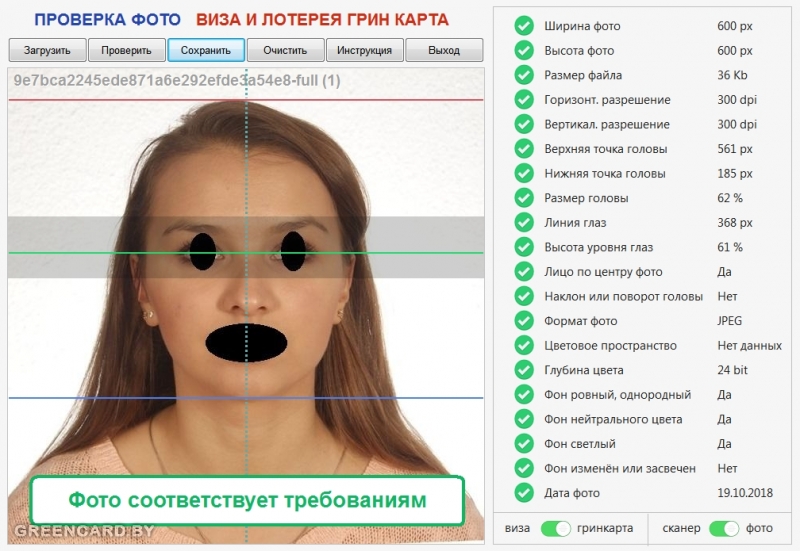
Task: Exit via the Выход button
Action: 444,50
